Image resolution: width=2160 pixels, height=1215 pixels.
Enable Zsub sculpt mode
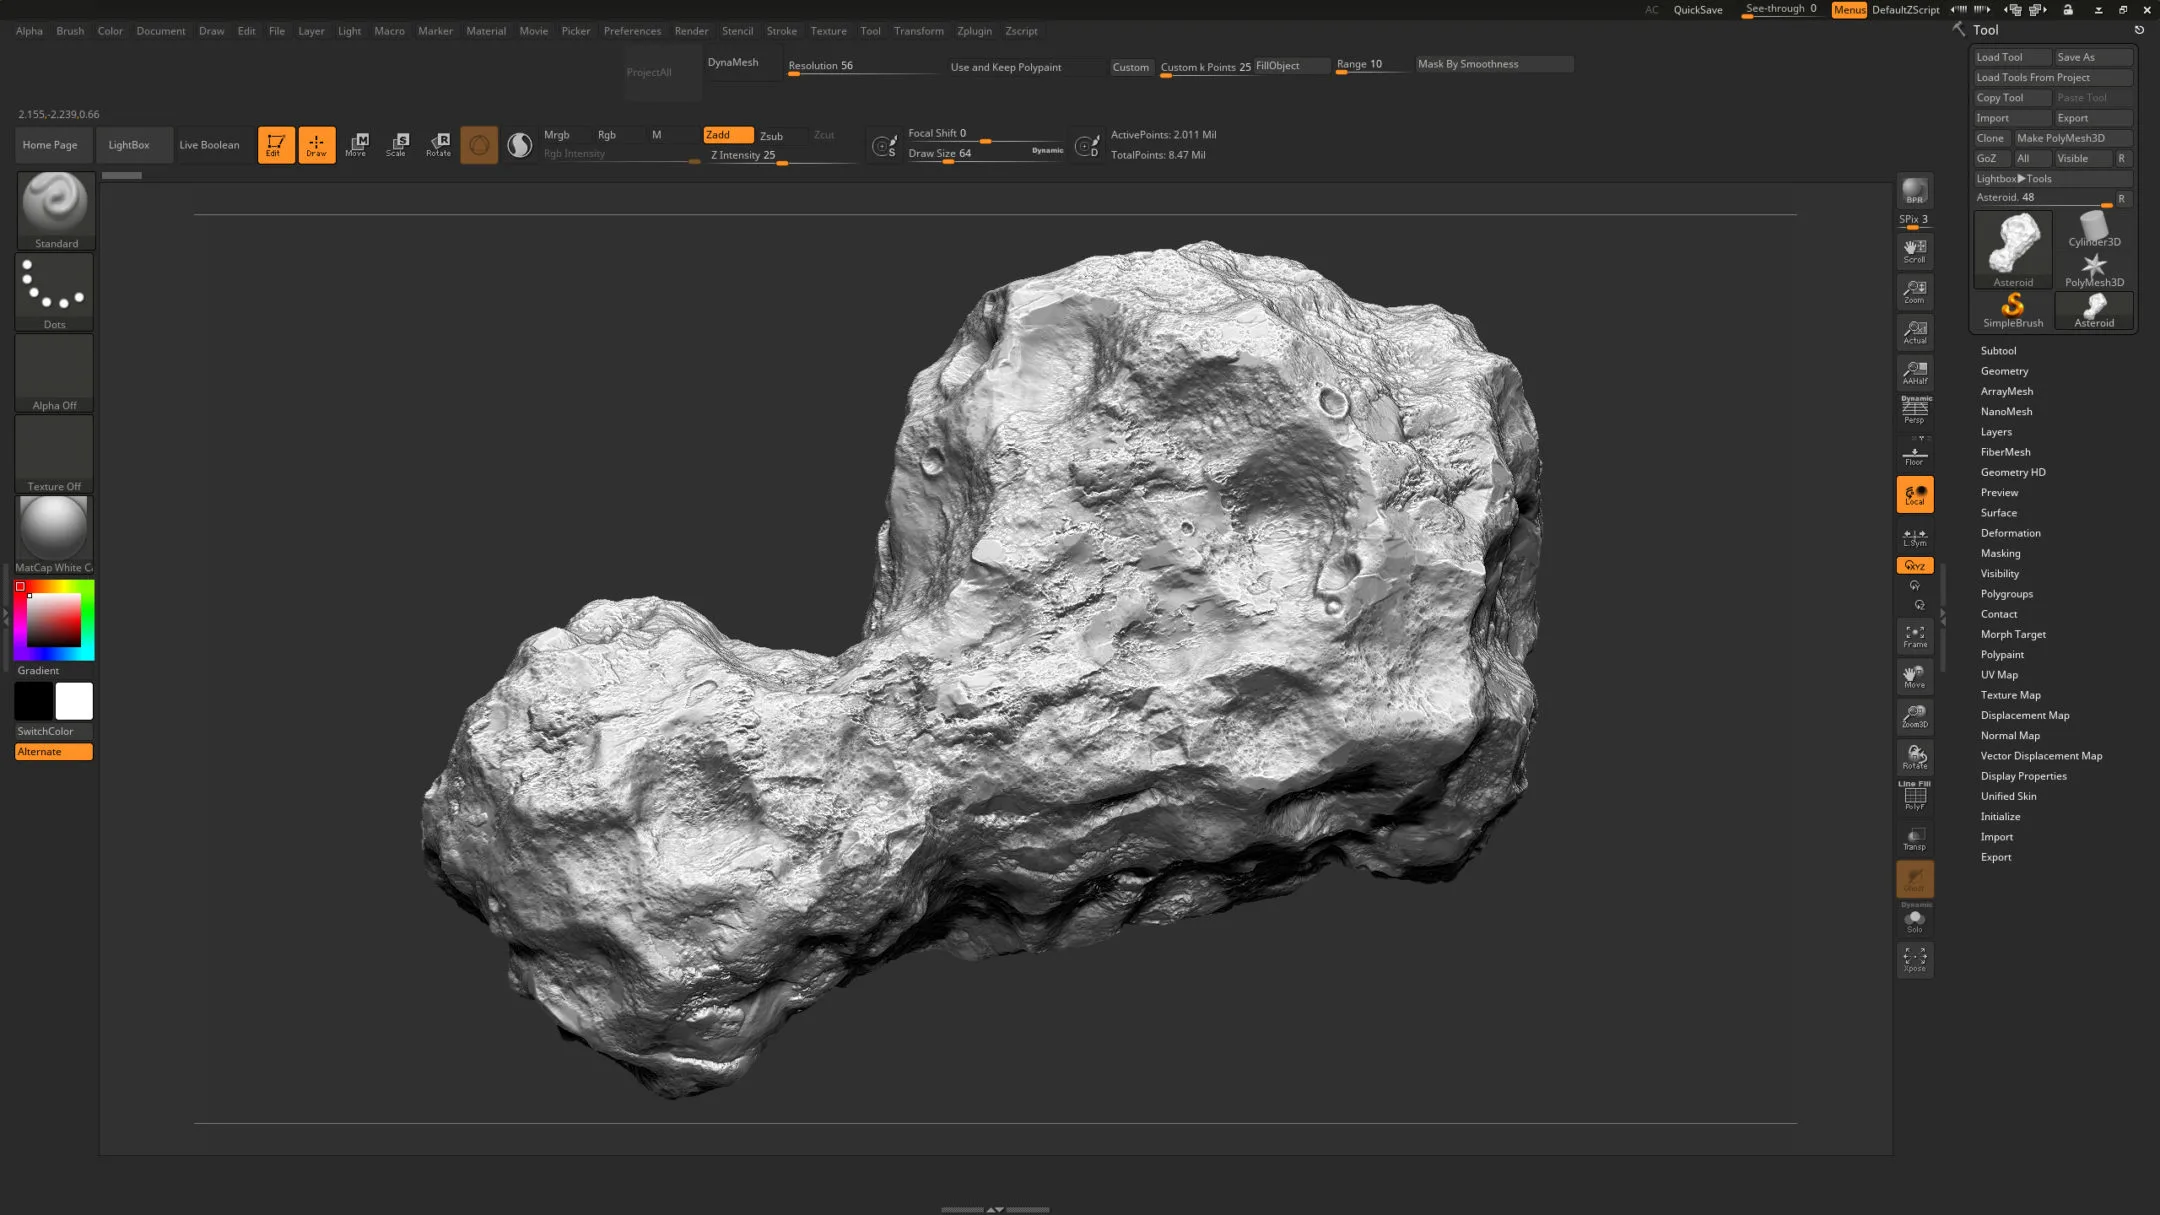(x=771, y=136)
